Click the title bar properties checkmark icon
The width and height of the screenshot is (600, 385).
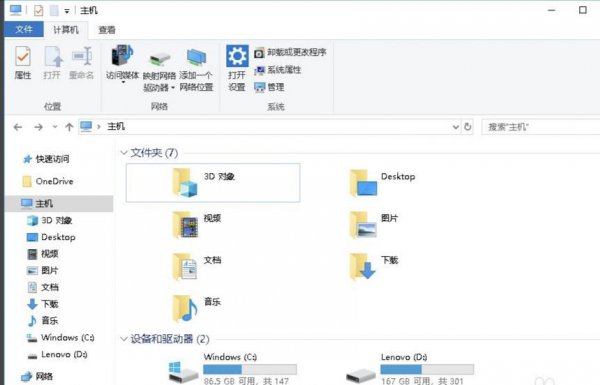[38, 10]
